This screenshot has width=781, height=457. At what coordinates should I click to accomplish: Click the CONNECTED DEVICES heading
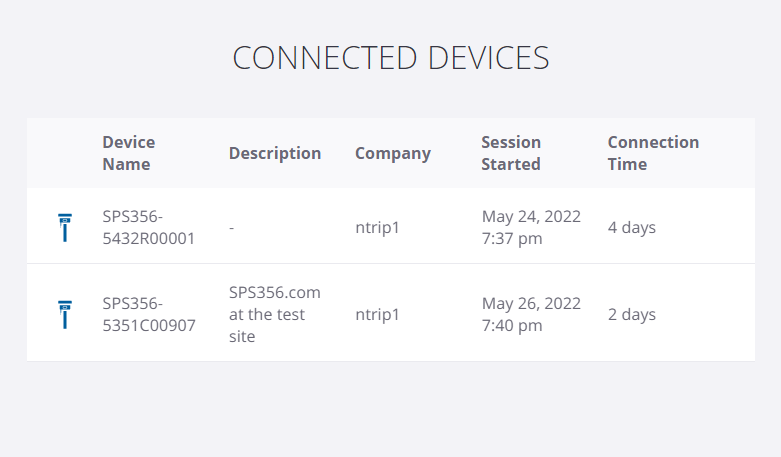click(390, 58)
